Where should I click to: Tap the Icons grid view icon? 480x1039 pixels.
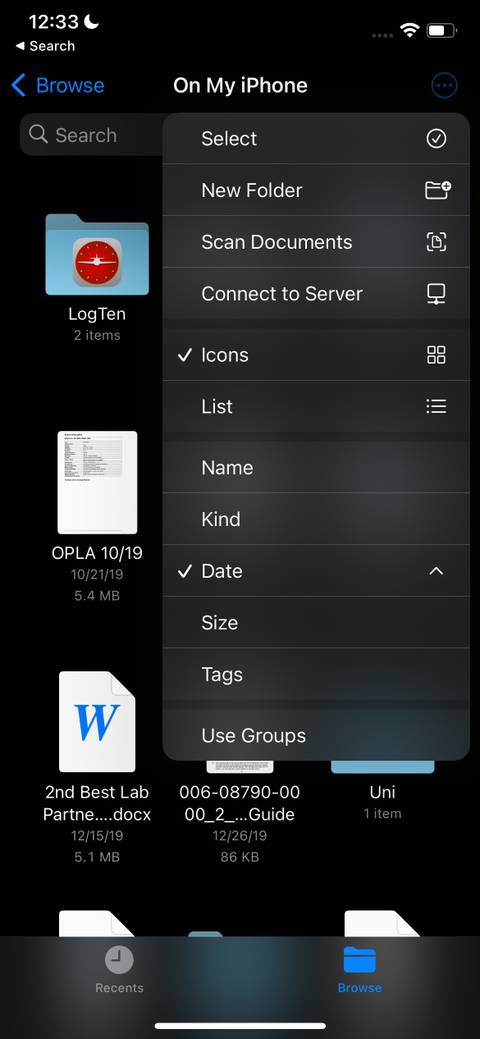click(436, 355)
